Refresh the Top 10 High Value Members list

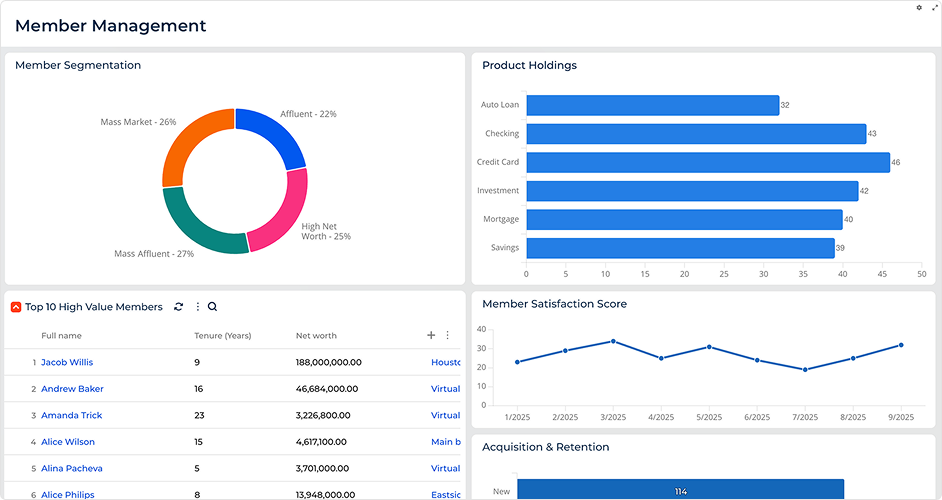pyautogui.click(x=179, y=307)
